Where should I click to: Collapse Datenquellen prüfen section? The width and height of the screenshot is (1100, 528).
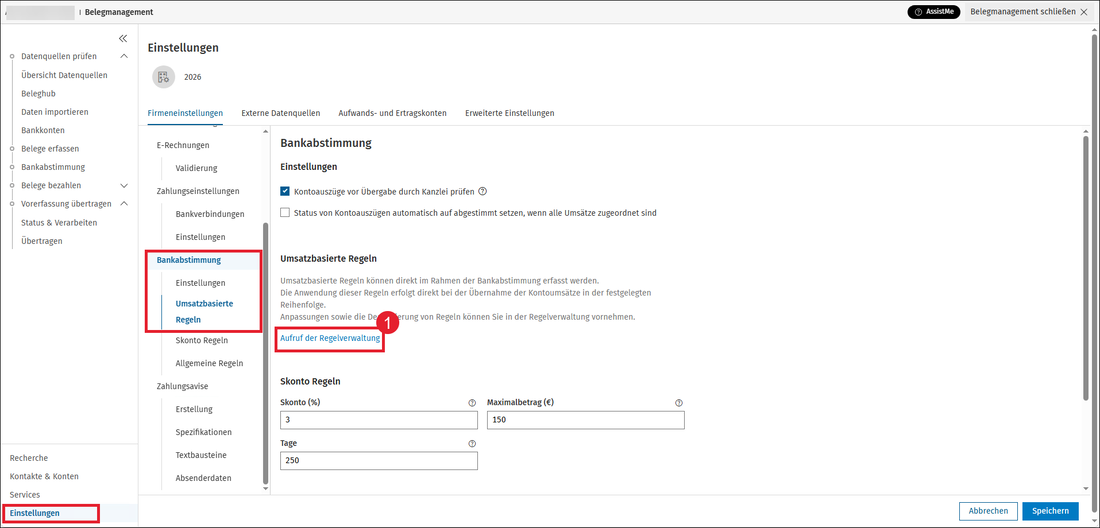(x=124, y=56)
